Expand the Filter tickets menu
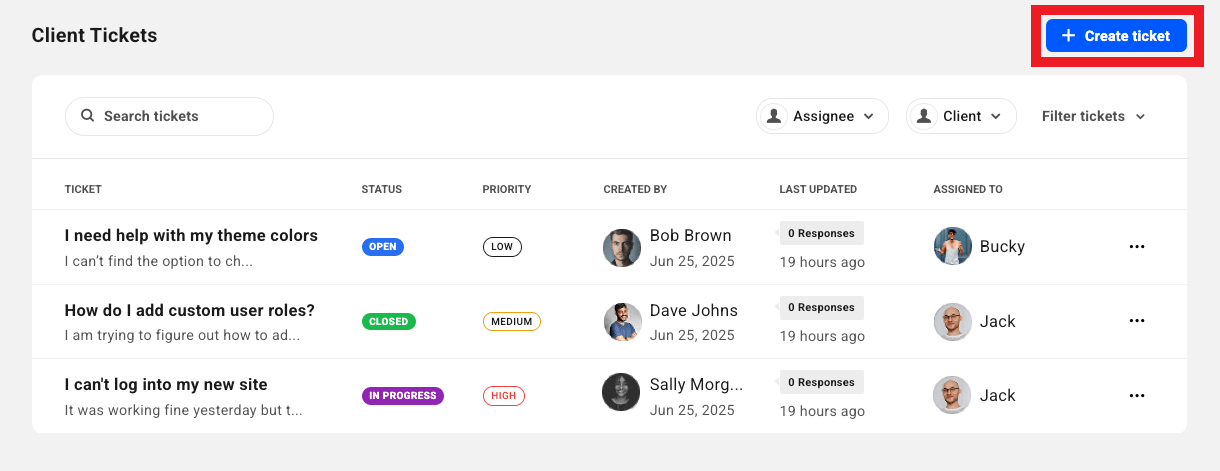Image resolution: width=1220 pixels, height=471 pixels. point(1093,116)
